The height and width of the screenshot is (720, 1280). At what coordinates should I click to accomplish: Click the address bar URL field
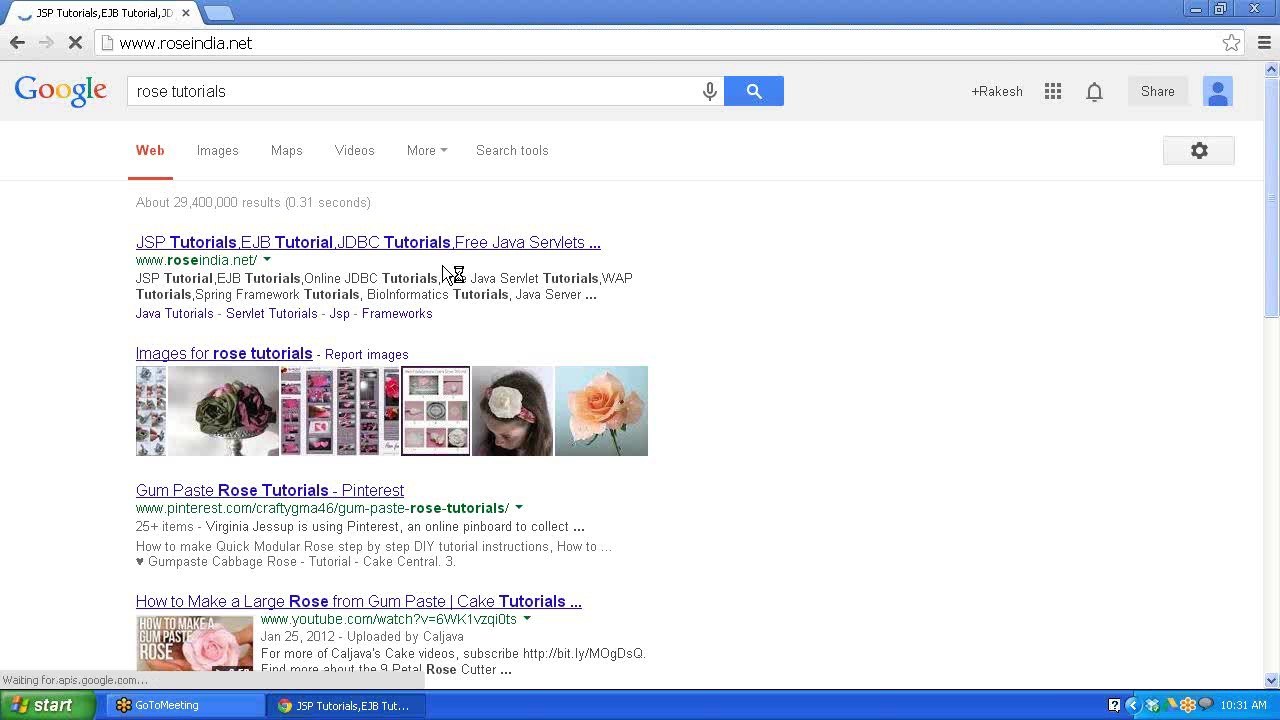[x=660, y=43]
